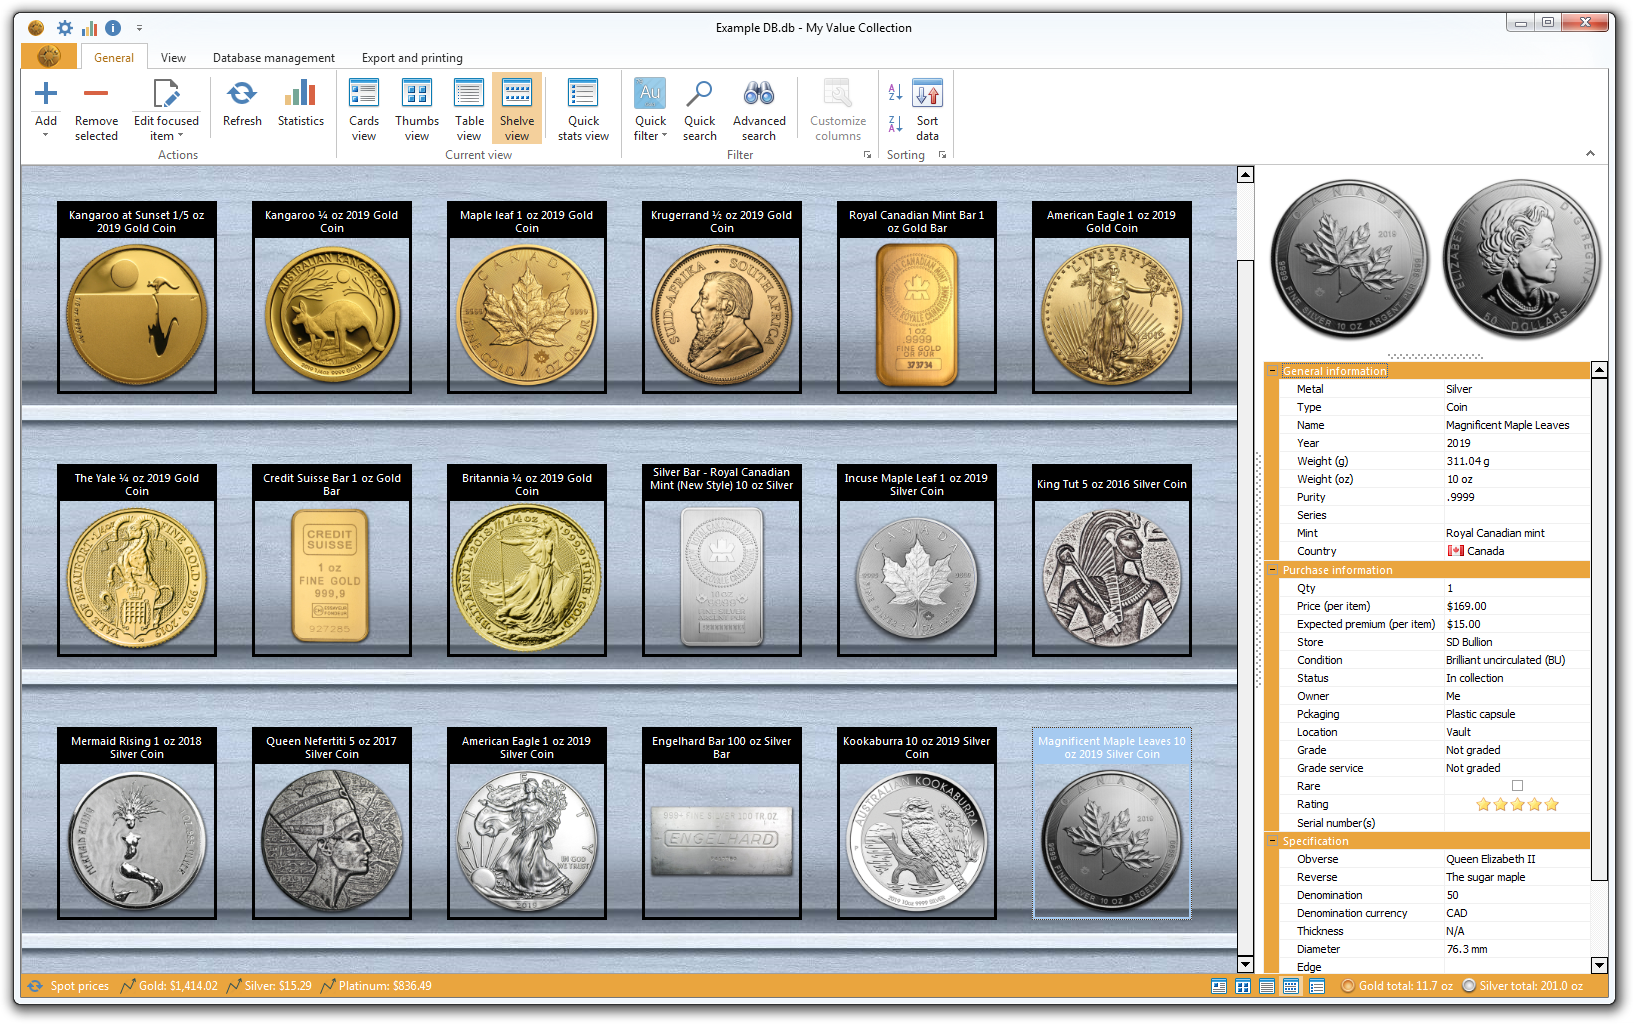Collapse the Purchase information section
The height and width of the screenshot is (1024, 1634).
point(1272,570)
